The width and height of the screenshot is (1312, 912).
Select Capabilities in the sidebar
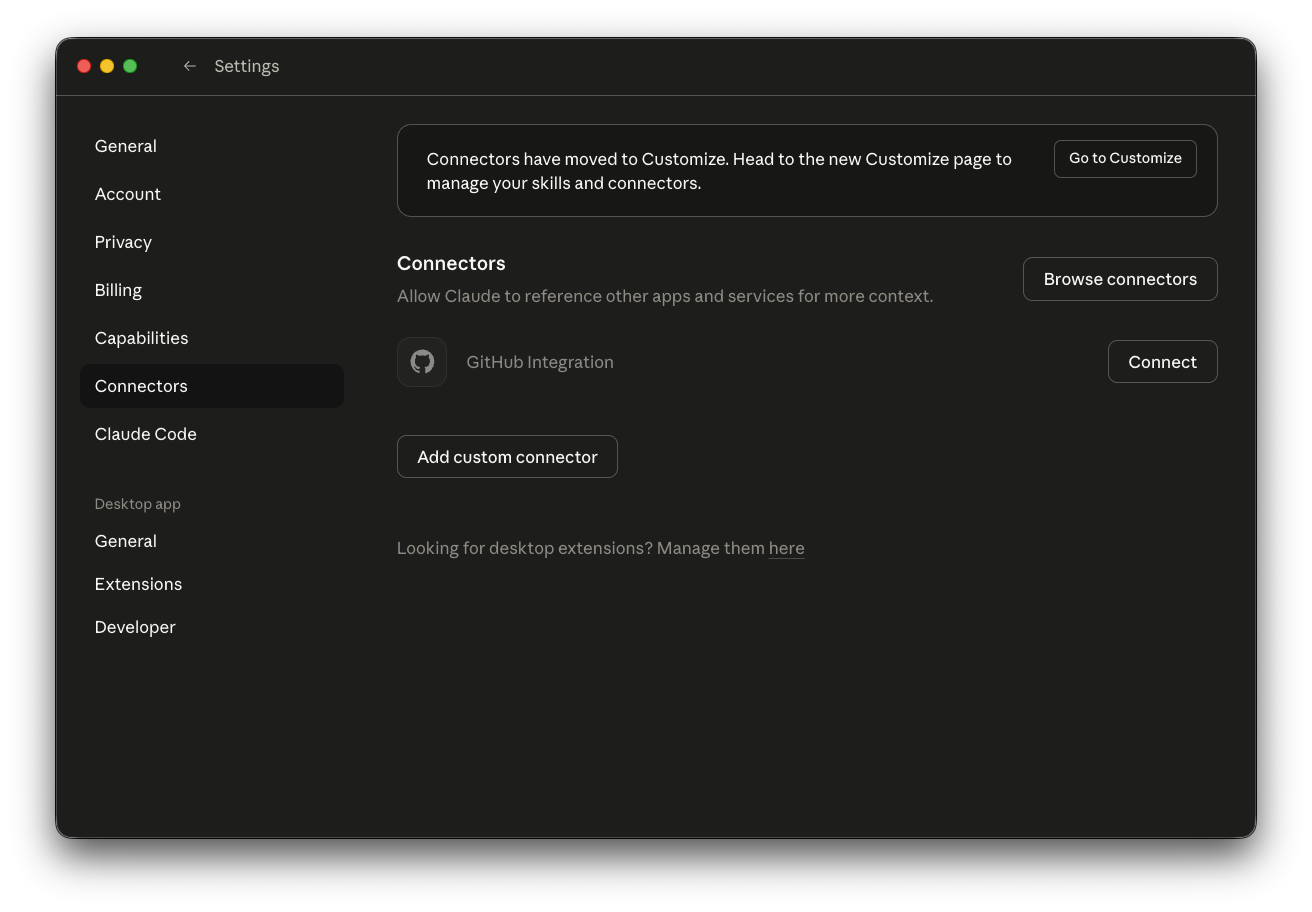[212, 338]
